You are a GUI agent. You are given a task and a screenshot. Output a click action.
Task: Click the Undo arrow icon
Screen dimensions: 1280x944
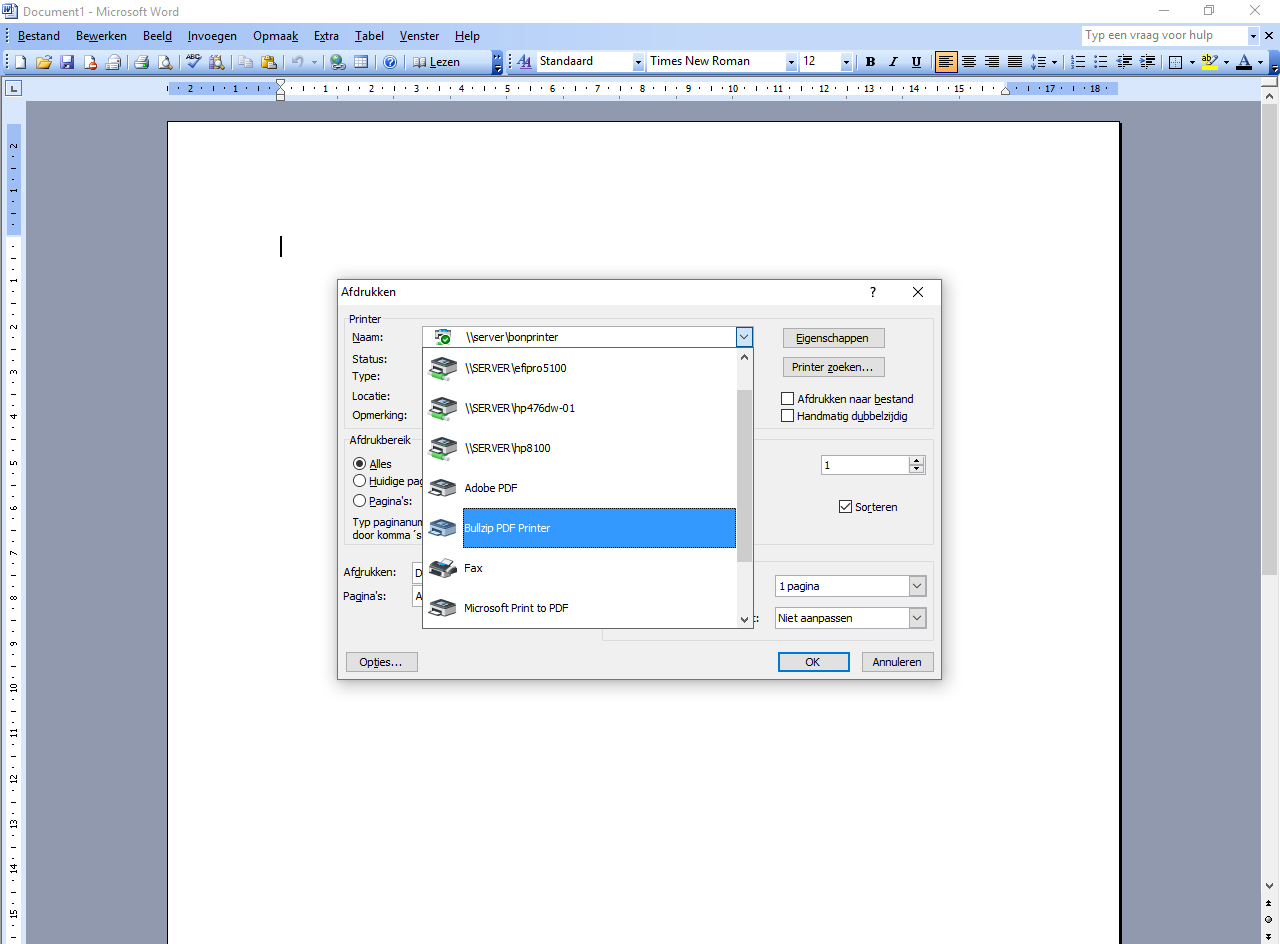(297, 62)
